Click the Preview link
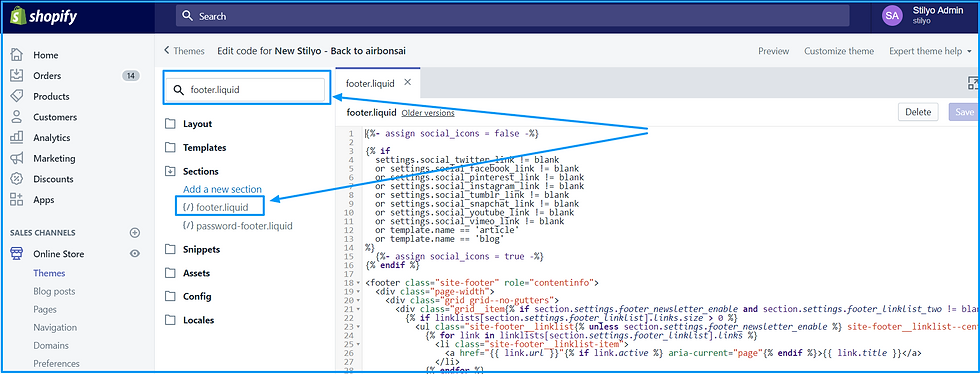Screen dimensions: 980x374 click(x=774, y=51)
